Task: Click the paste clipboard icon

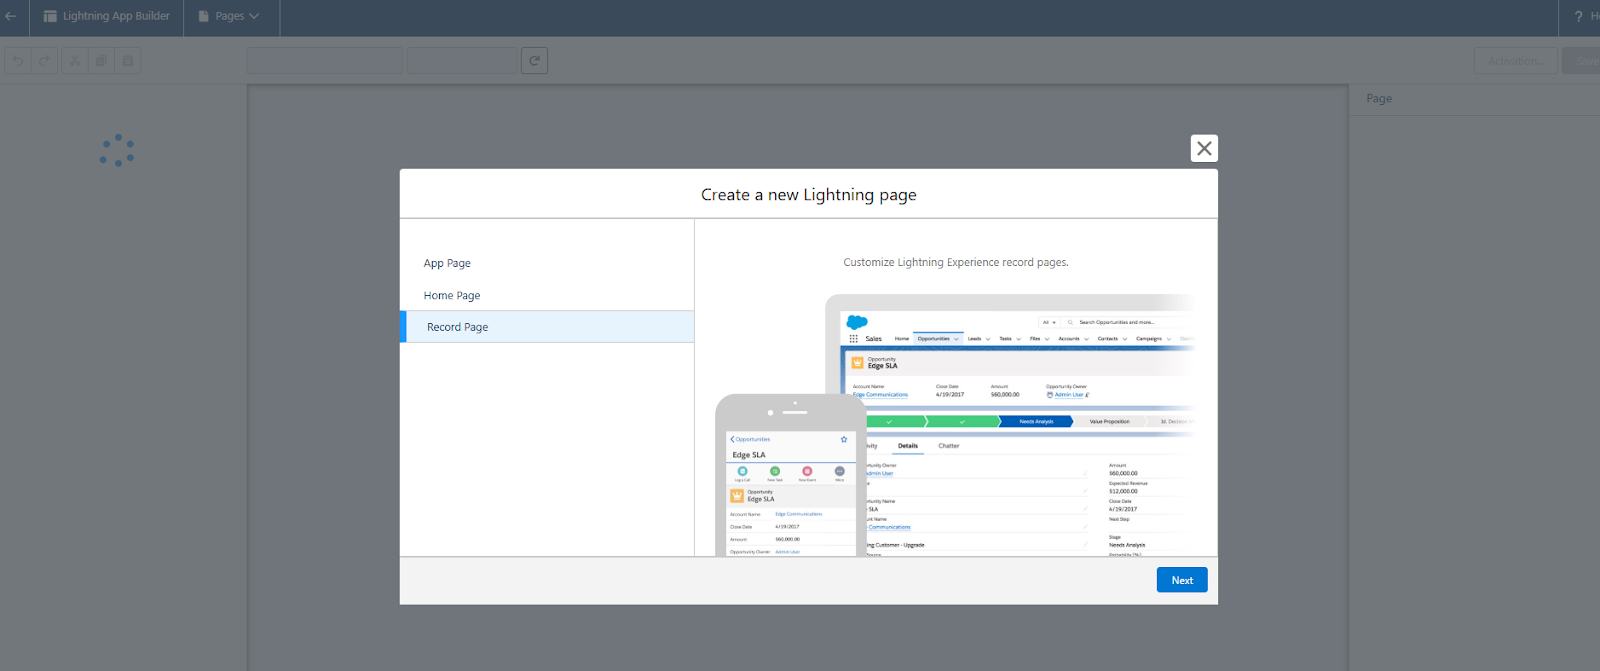Action: coord(127,61)
